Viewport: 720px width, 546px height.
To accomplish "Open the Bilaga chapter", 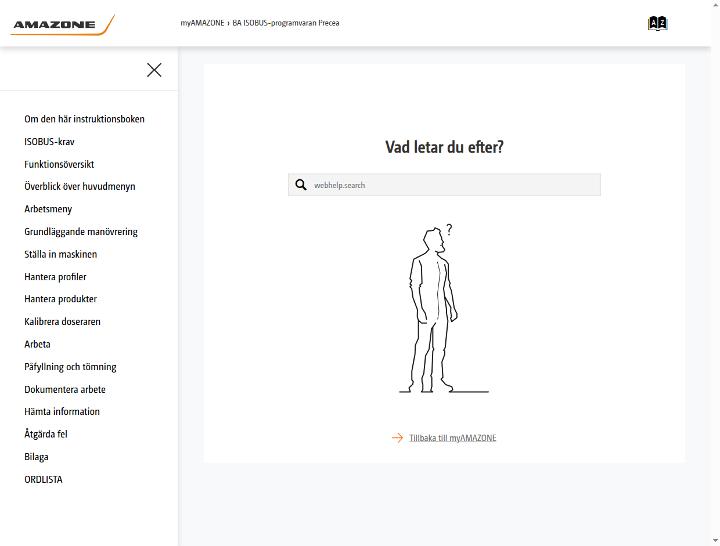I will 36,456.
